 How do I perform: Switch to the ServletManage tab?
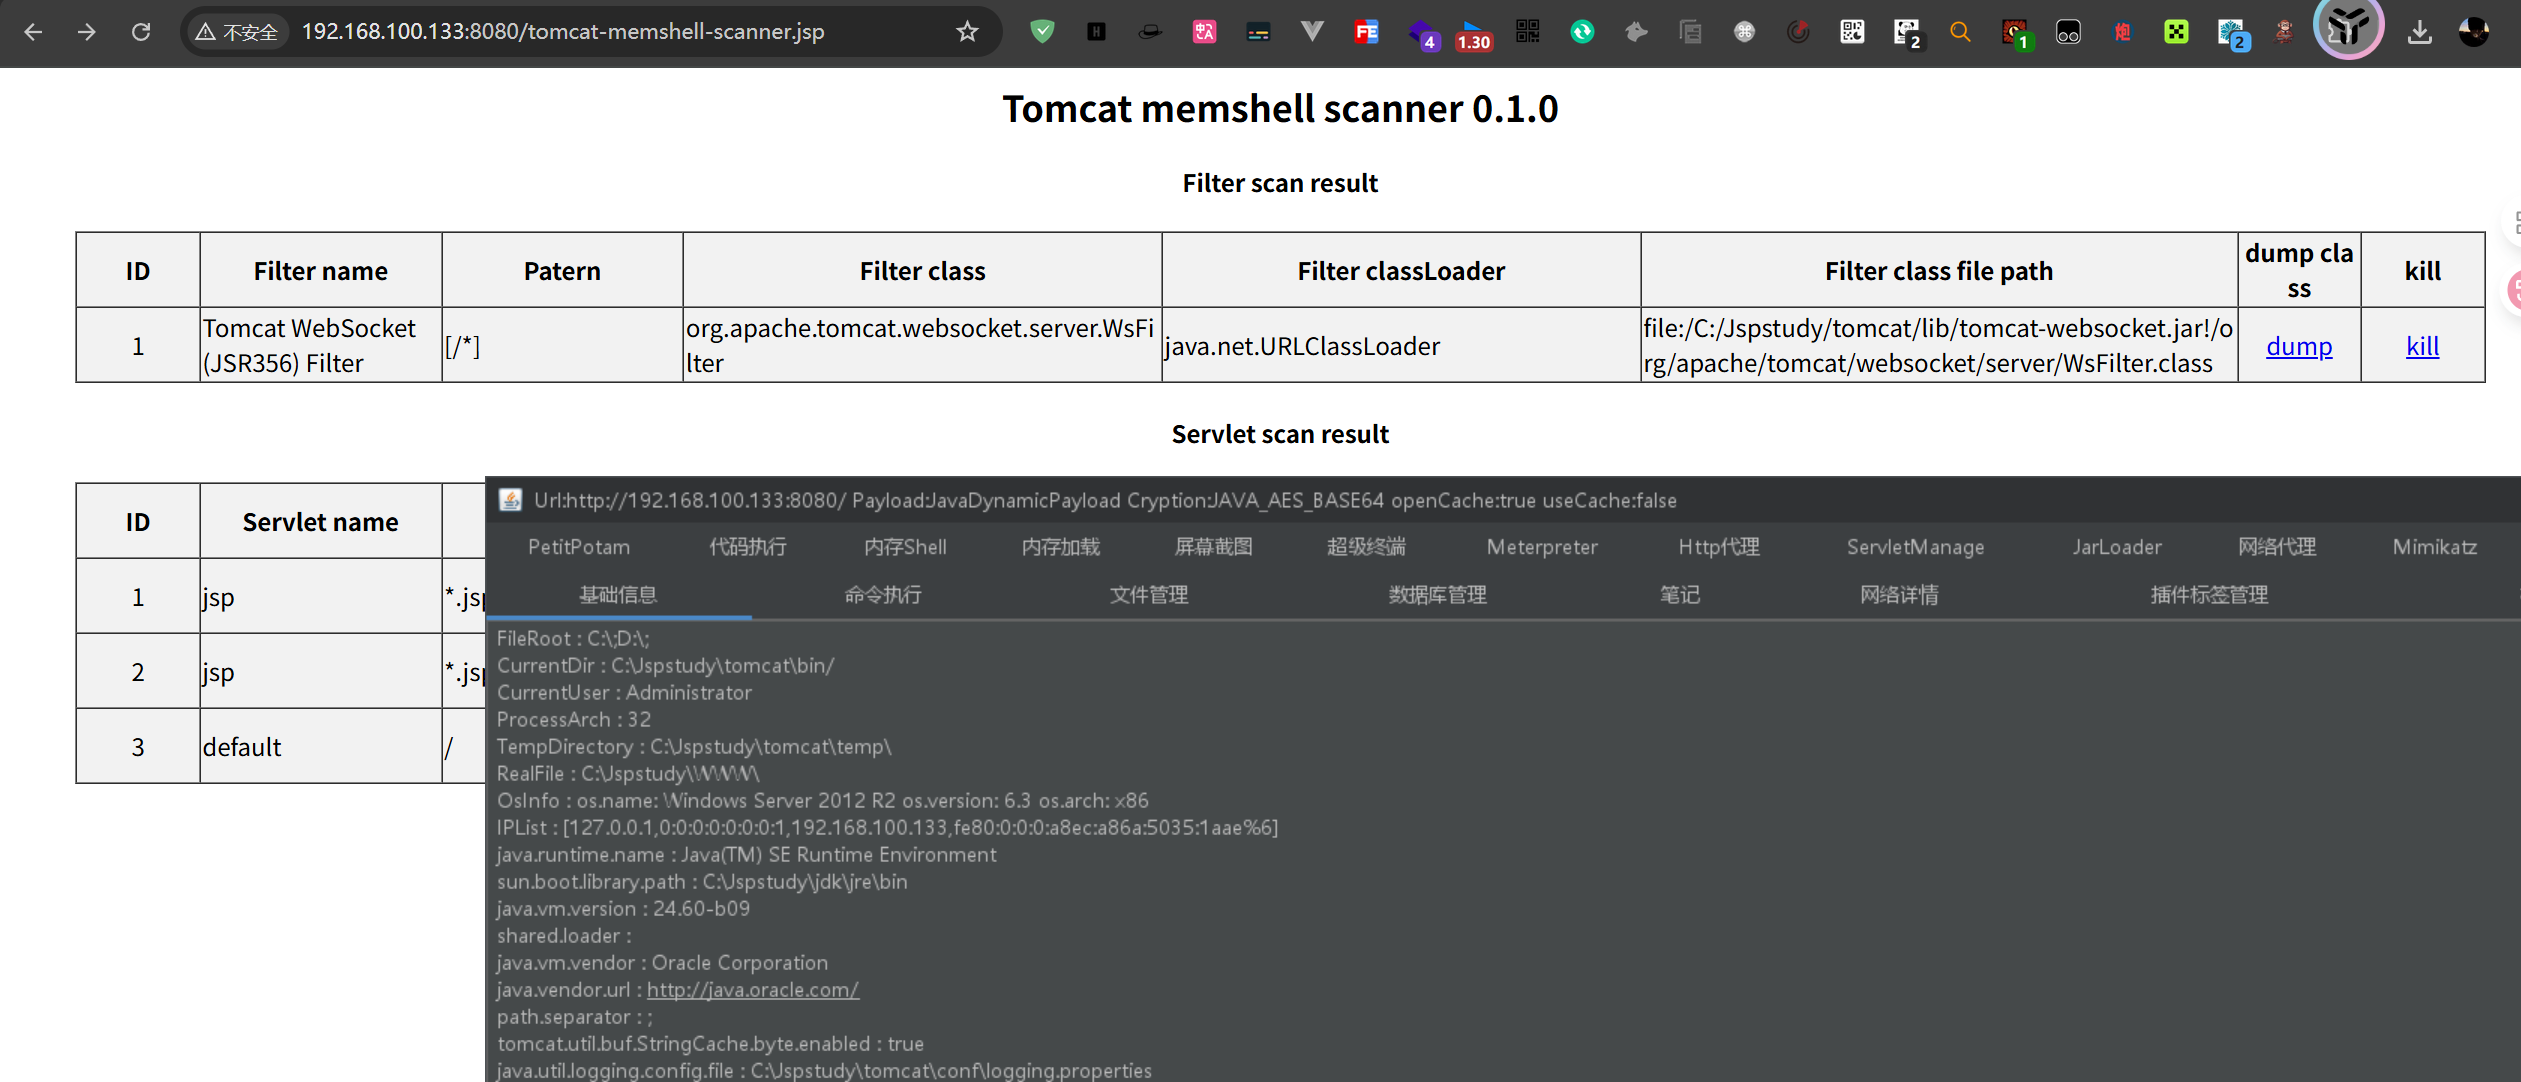click(x=1914, y=547)
